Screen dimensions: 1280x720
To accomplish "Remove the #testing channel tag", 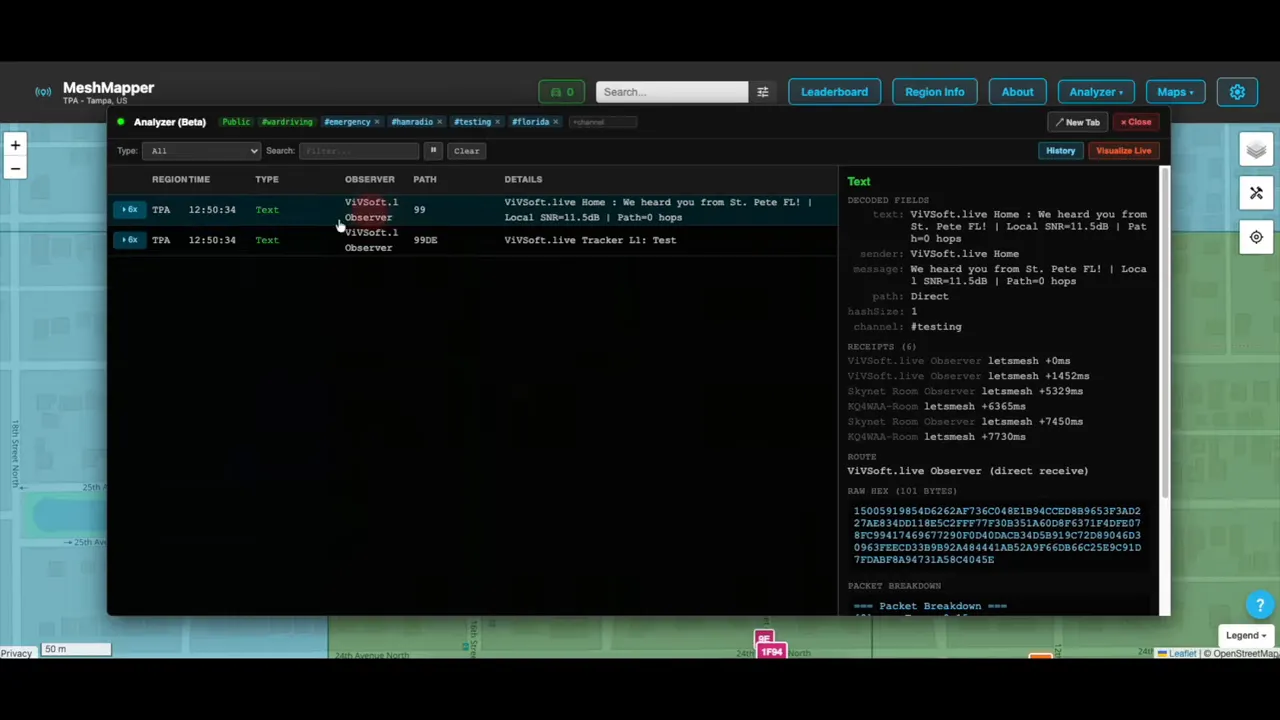I will point(497,122).
